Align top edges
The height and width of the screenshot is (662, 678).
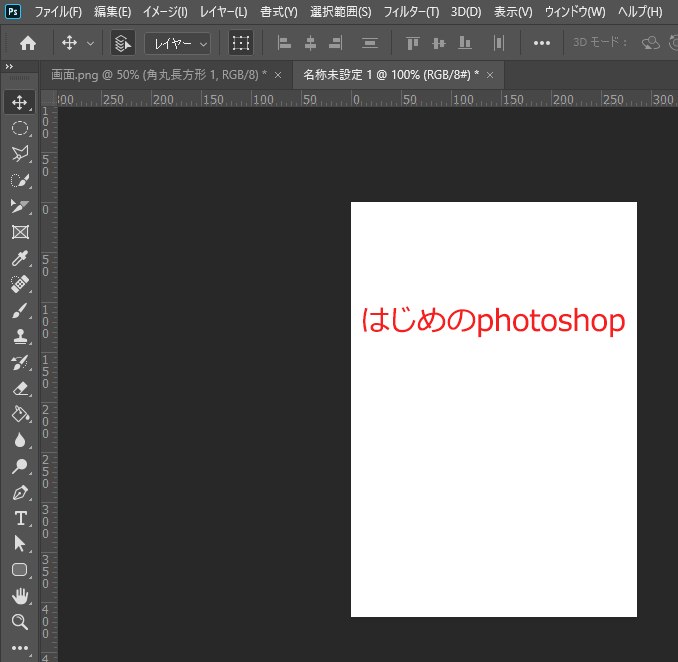[413, 43]
